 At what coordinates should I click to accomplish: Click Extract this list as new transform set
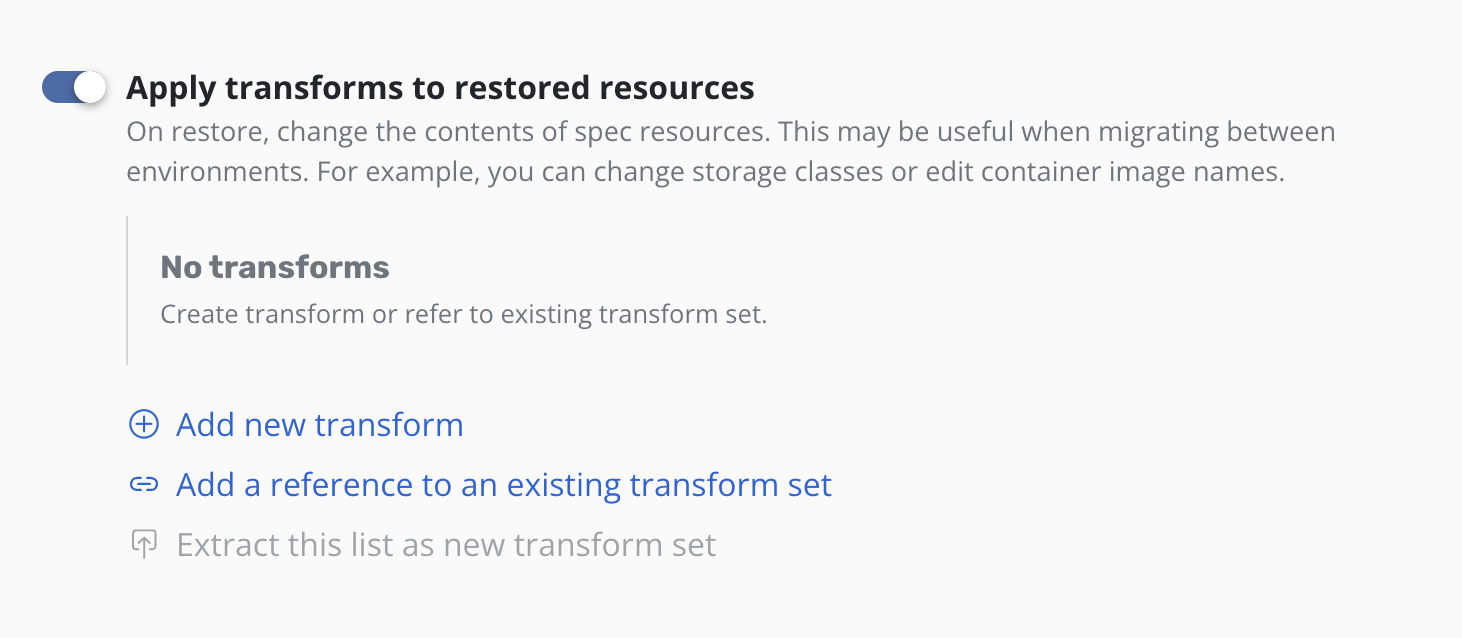(x=445, y=544)
